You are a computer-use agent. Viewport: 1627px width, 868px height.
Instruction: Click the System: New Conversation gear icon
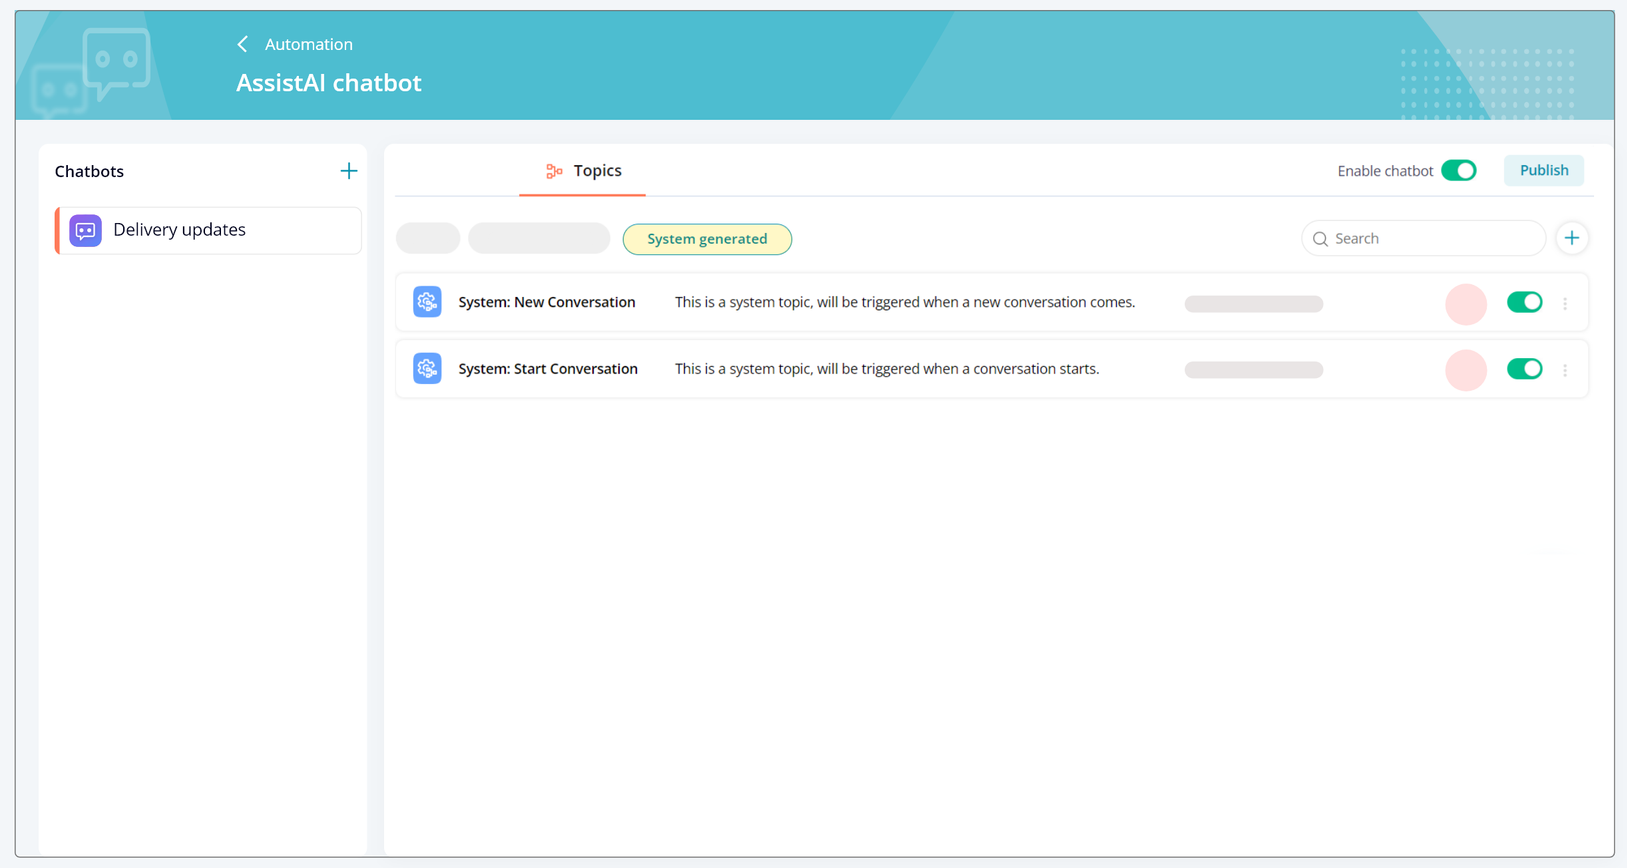point(427,302)
